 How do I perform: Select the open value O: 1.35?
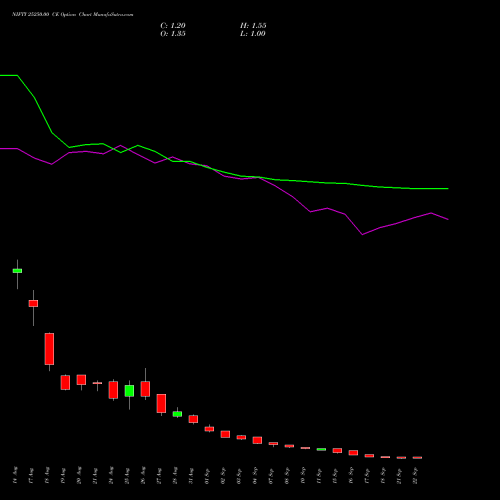[x=173, y=34]
